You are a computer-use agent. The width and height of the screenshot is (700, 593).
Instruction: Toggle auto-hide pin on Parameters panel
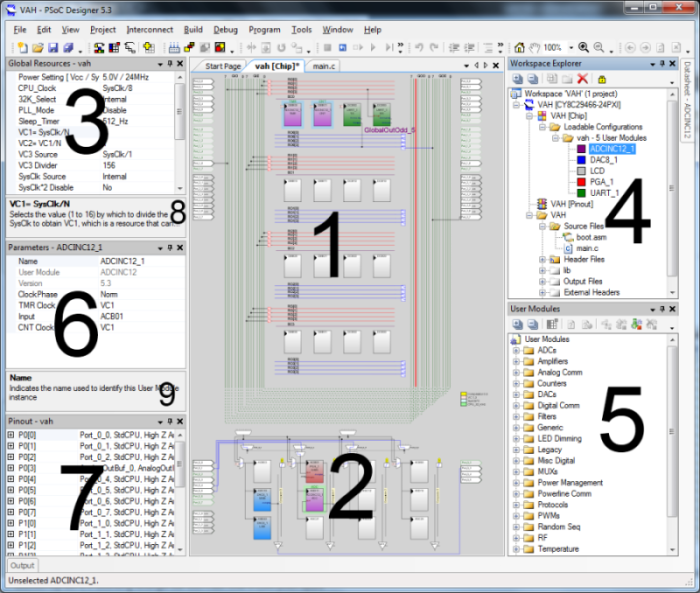pyautogui.click(x=170, y=247)
